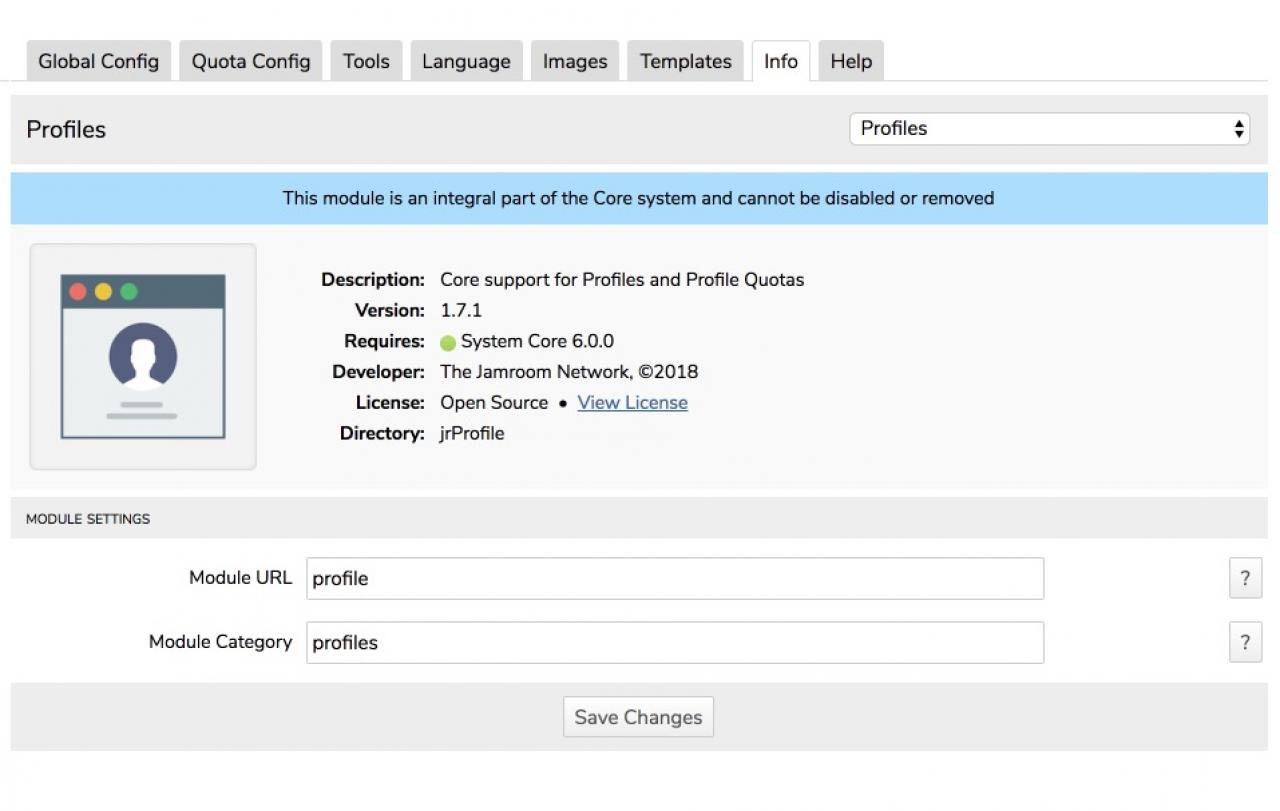Click the blue Core system notice banner

pyautogui.click(x=639, y=198)
